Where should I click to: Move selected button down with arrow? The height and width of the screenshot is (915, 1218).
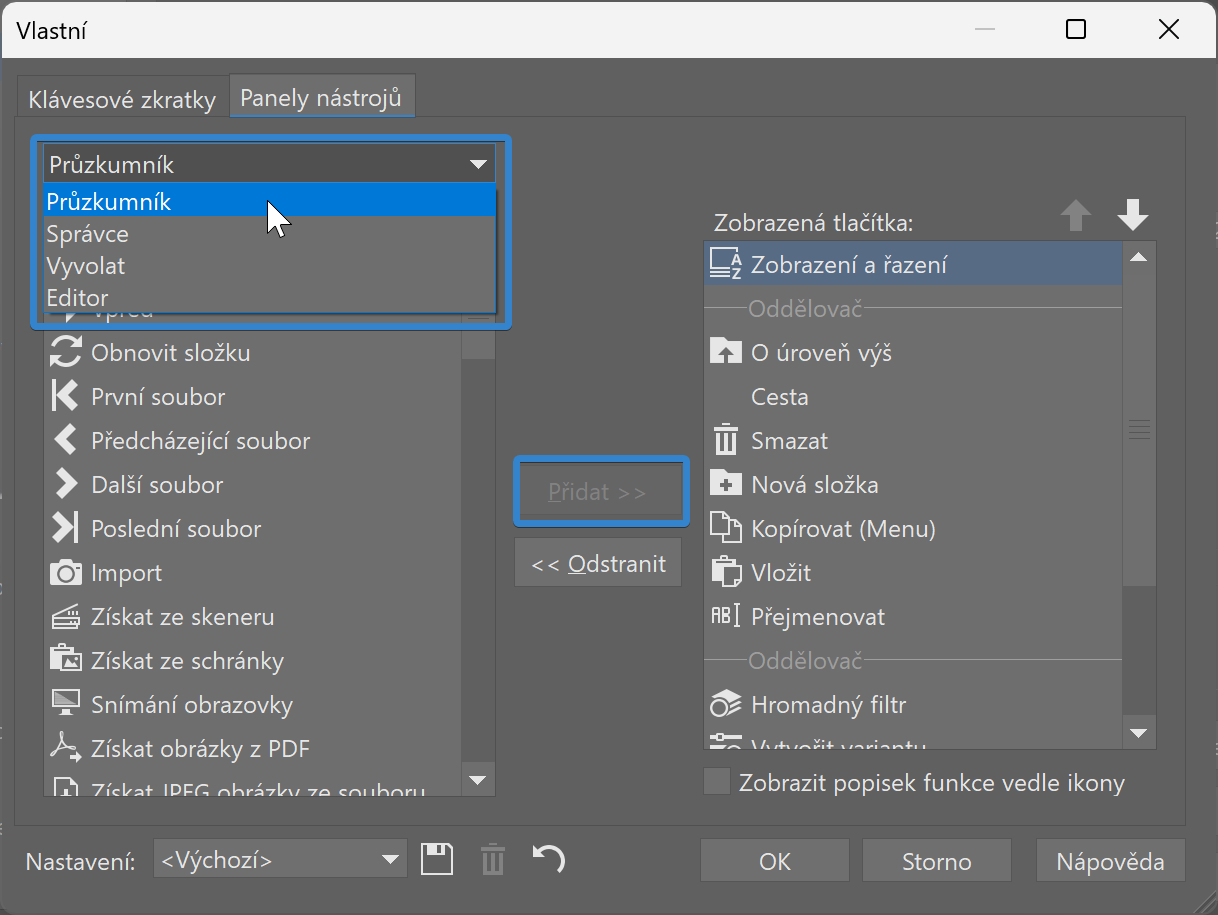pos(1132,216)
